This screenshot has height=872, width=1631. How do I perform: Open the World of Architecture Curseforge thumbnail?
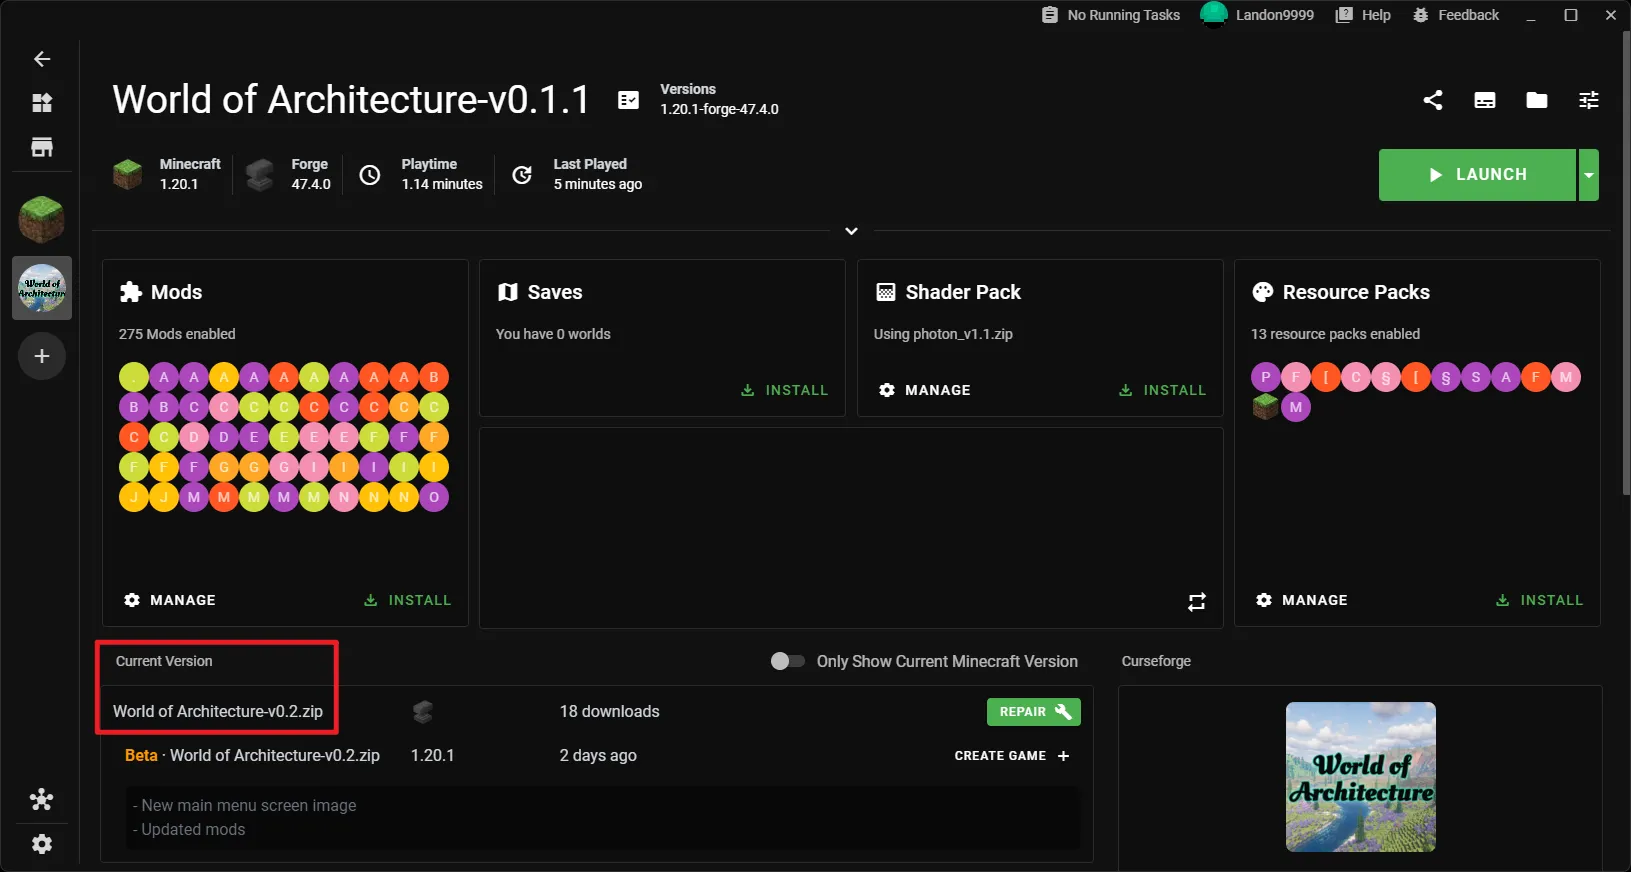pos(1361,777)
